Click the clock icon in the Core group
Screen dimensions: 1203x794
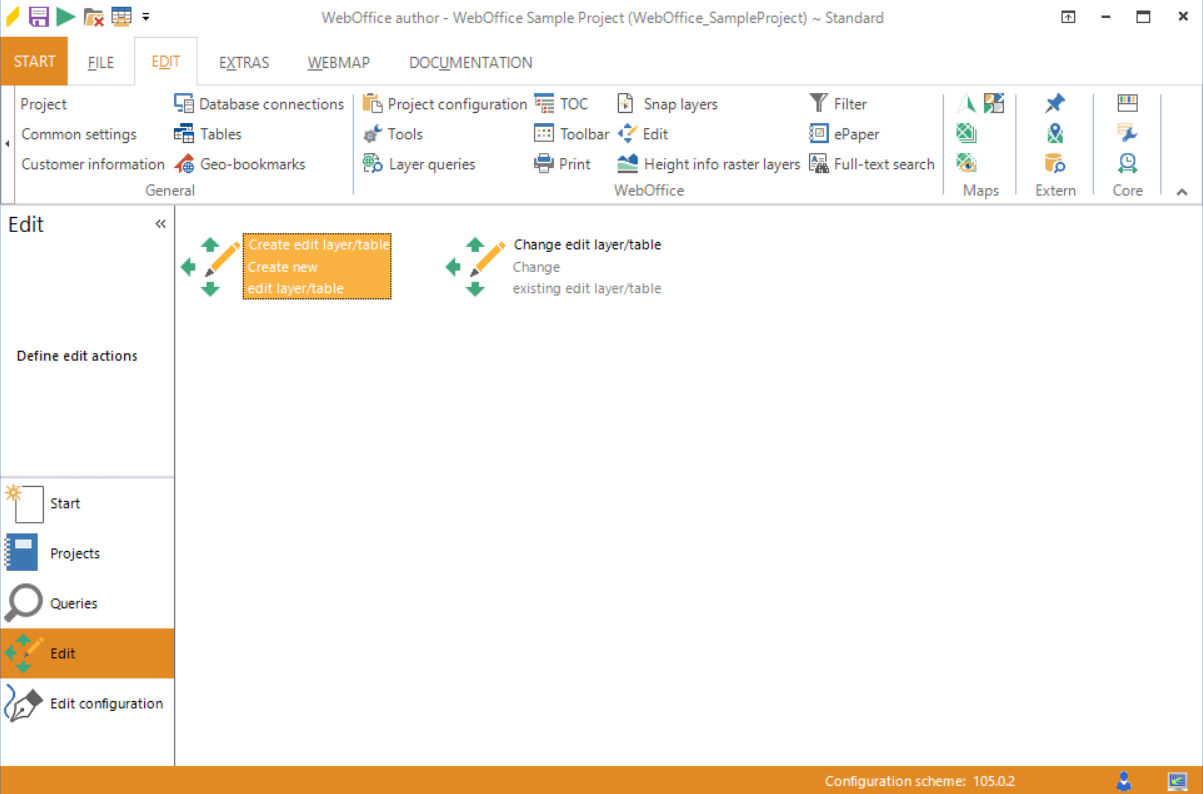[1127, 162]
